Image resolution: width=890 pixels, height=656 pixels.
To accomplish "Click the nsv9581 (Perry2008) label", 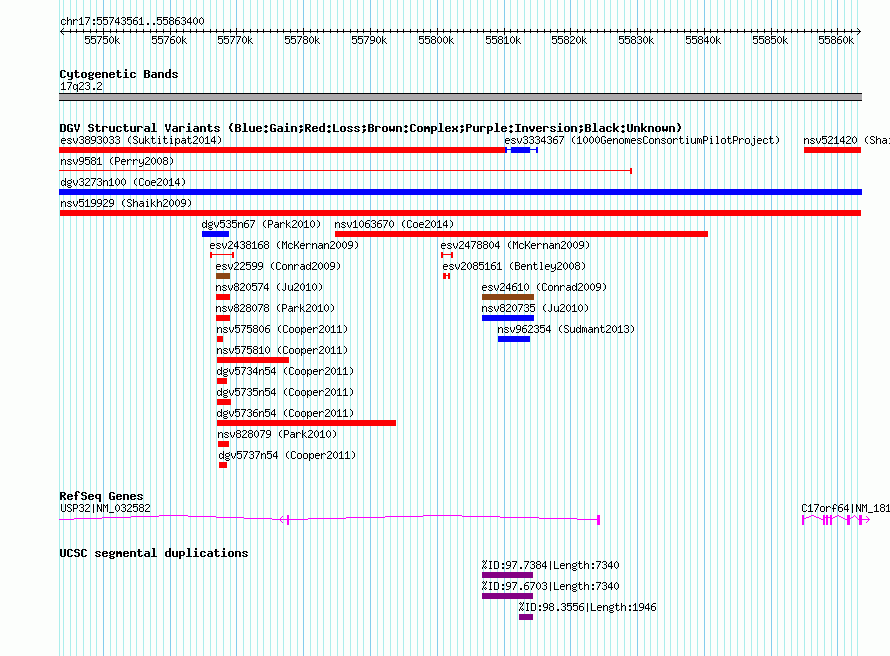I will coord(117,161).
